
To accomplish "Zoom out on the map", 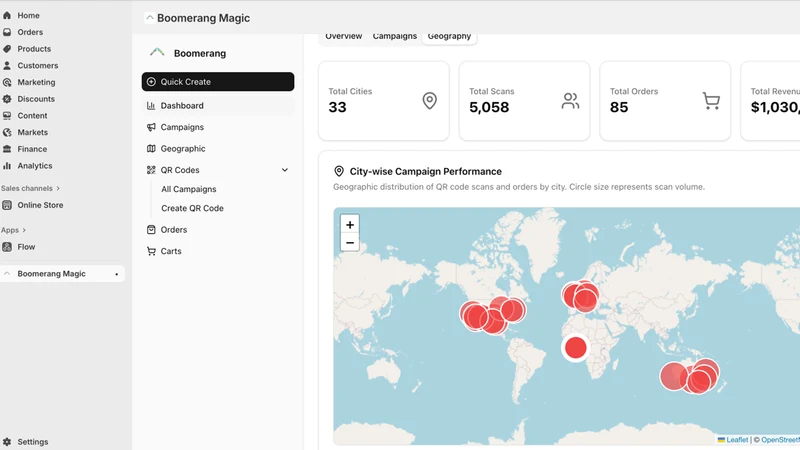I will click(x=350, y=242).
